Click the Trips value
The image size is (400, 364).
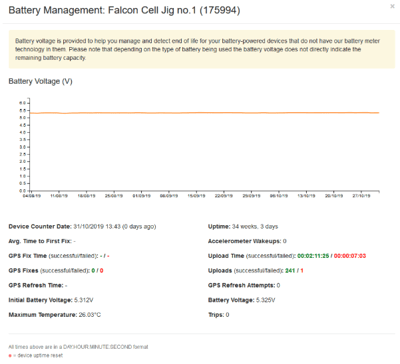tap(227, 315)
